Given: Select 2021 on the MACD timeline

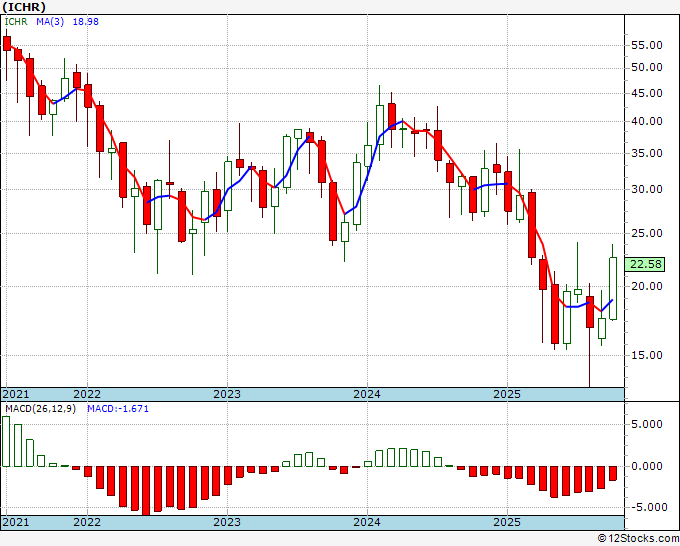Looking at the screenshot, I should pyautogui.click(x=16, y=522).
